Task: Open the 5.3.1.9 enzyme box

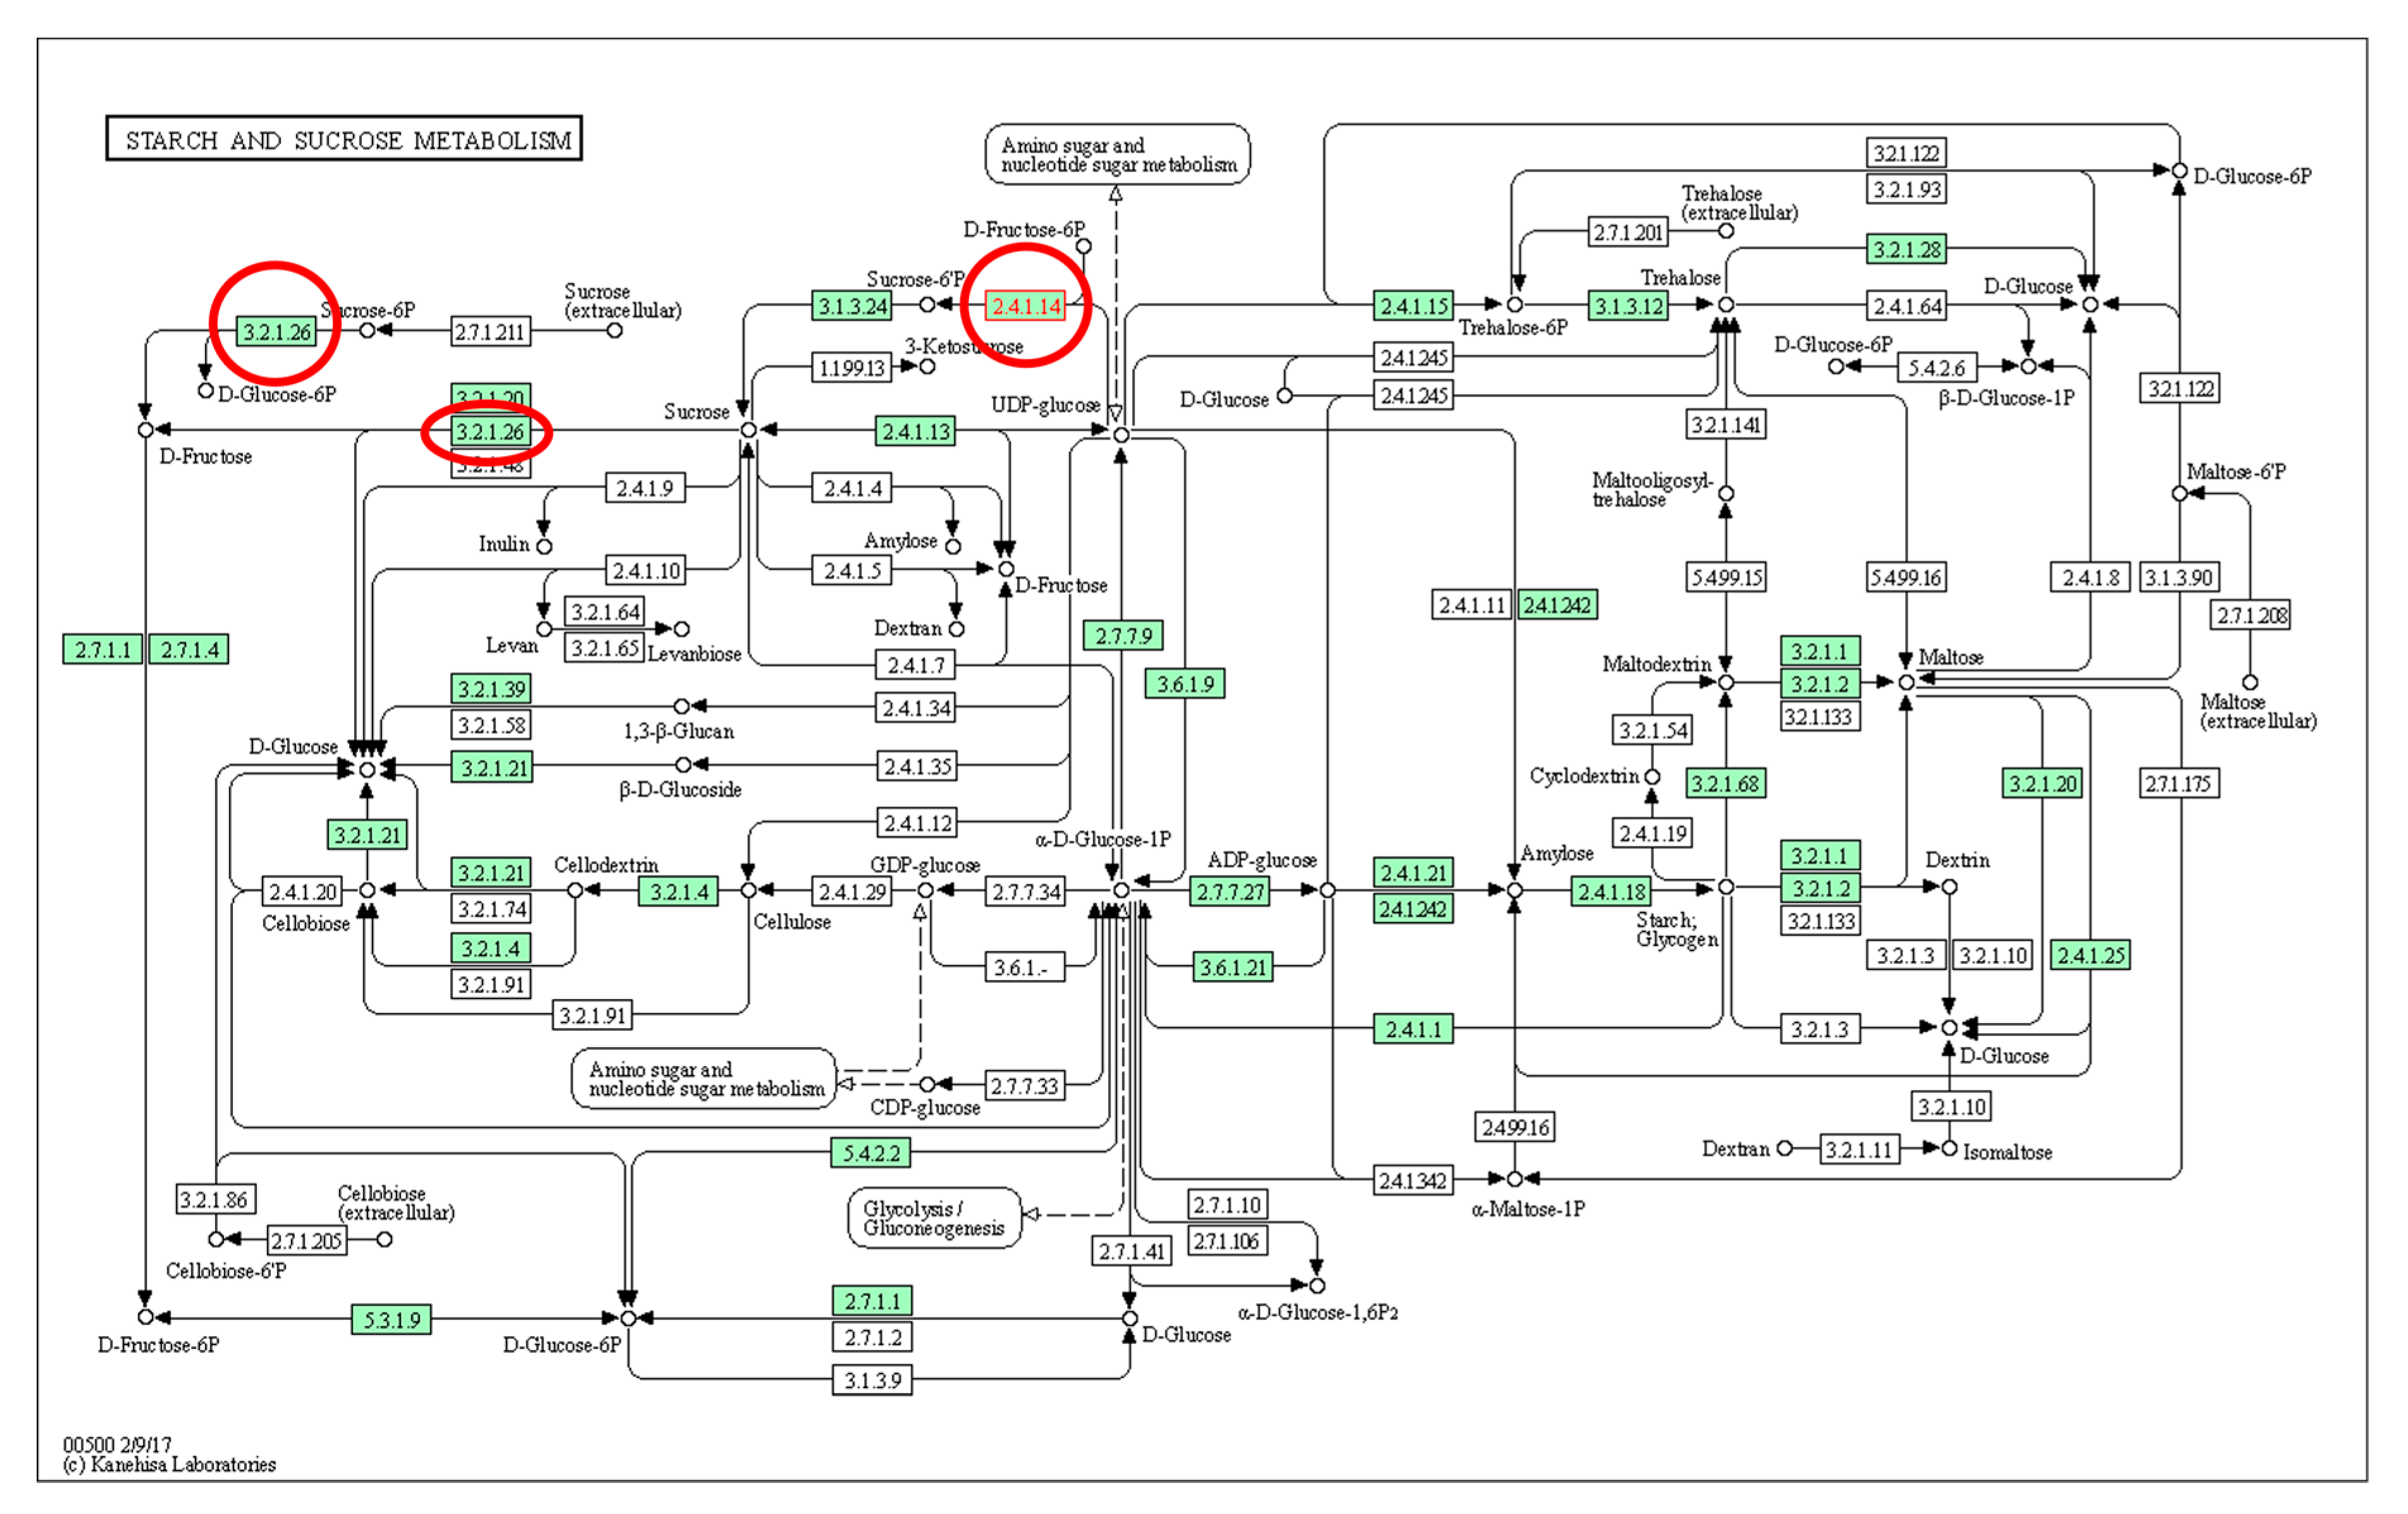Action: click(x=391, y=1319)
